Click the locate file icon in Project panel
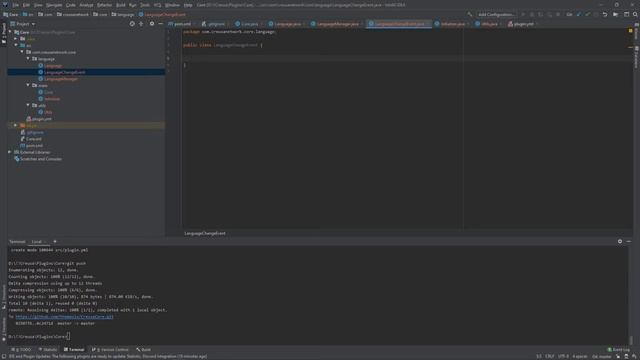 (132, 24)
